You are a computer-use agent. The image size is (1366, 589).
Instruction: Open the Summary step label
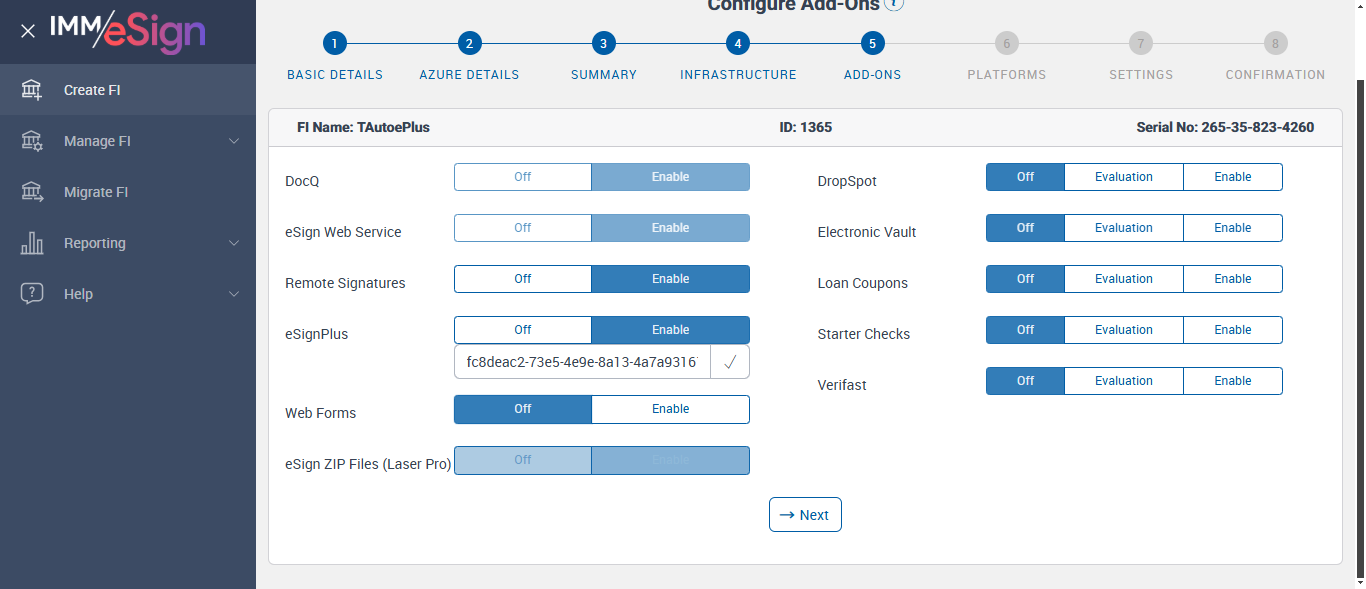pyautogui.click(x=604, y=75)
